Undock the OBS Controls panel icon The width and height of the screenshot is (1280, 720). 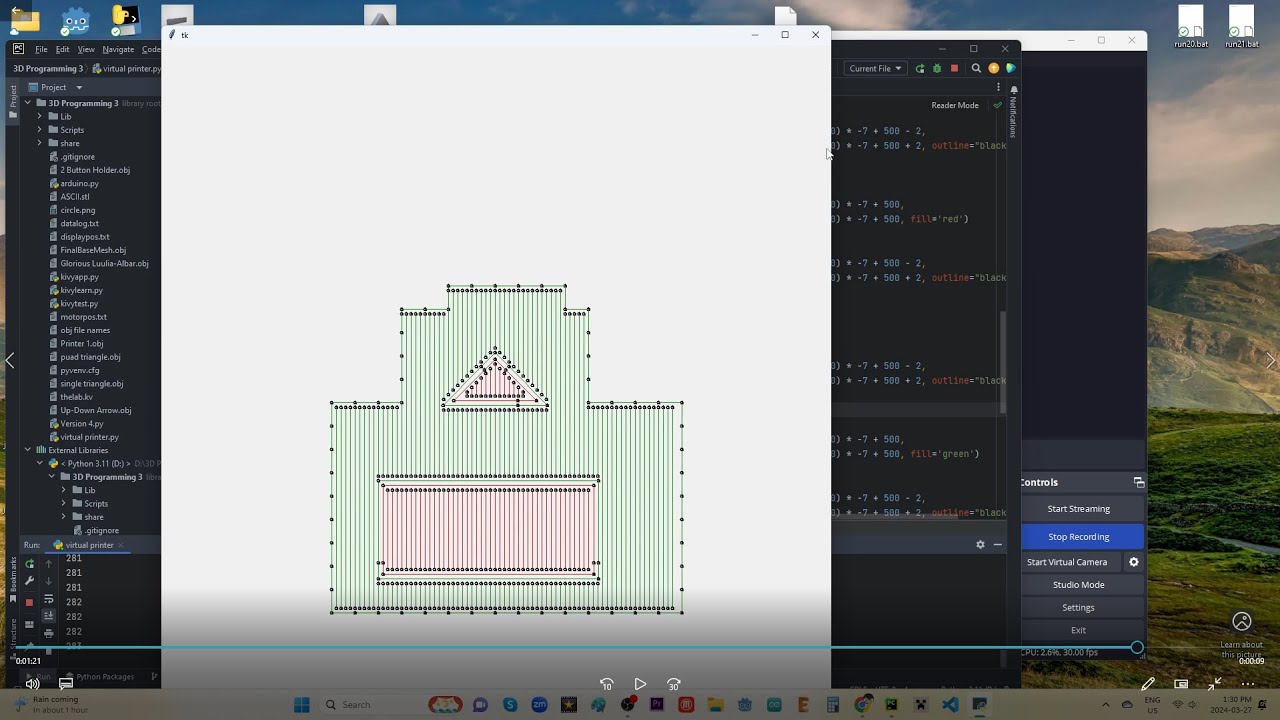click(x=1138, y=482)
